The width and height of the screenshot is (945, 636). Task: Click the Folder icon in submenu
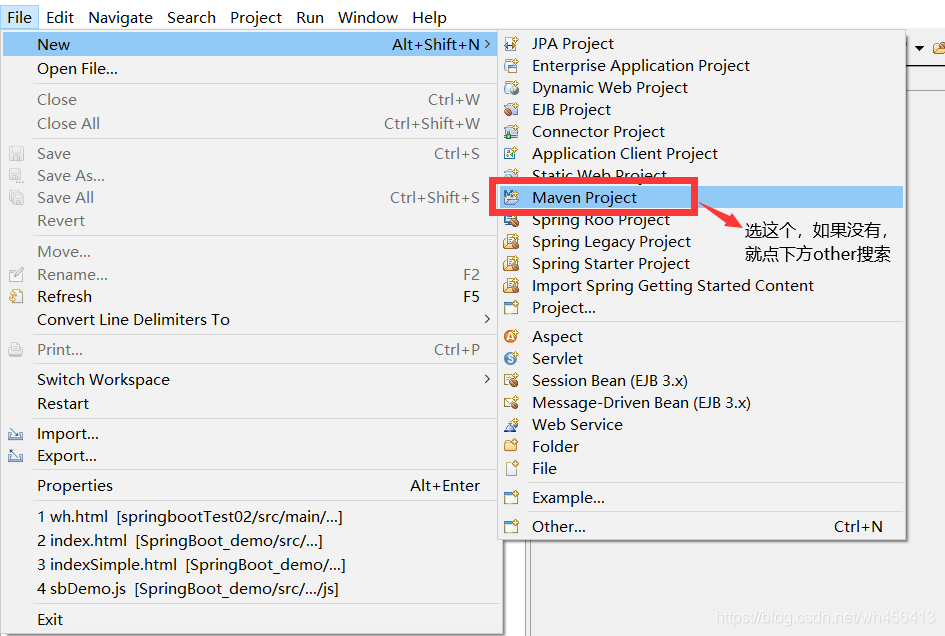(x=511, y=446)
